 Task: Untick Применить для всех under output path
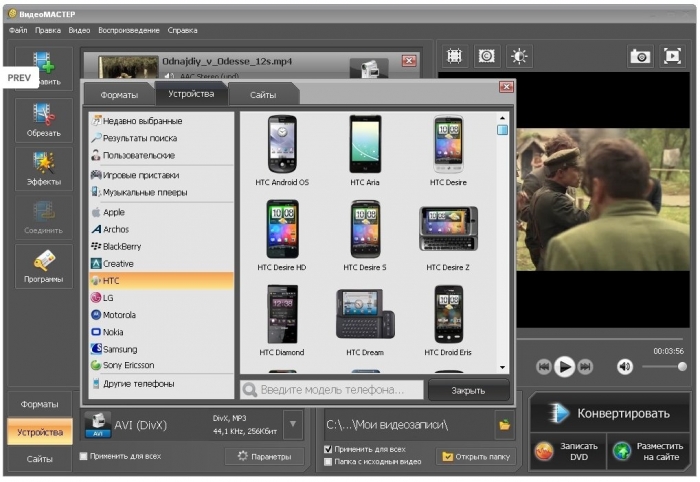click(329, 449)
